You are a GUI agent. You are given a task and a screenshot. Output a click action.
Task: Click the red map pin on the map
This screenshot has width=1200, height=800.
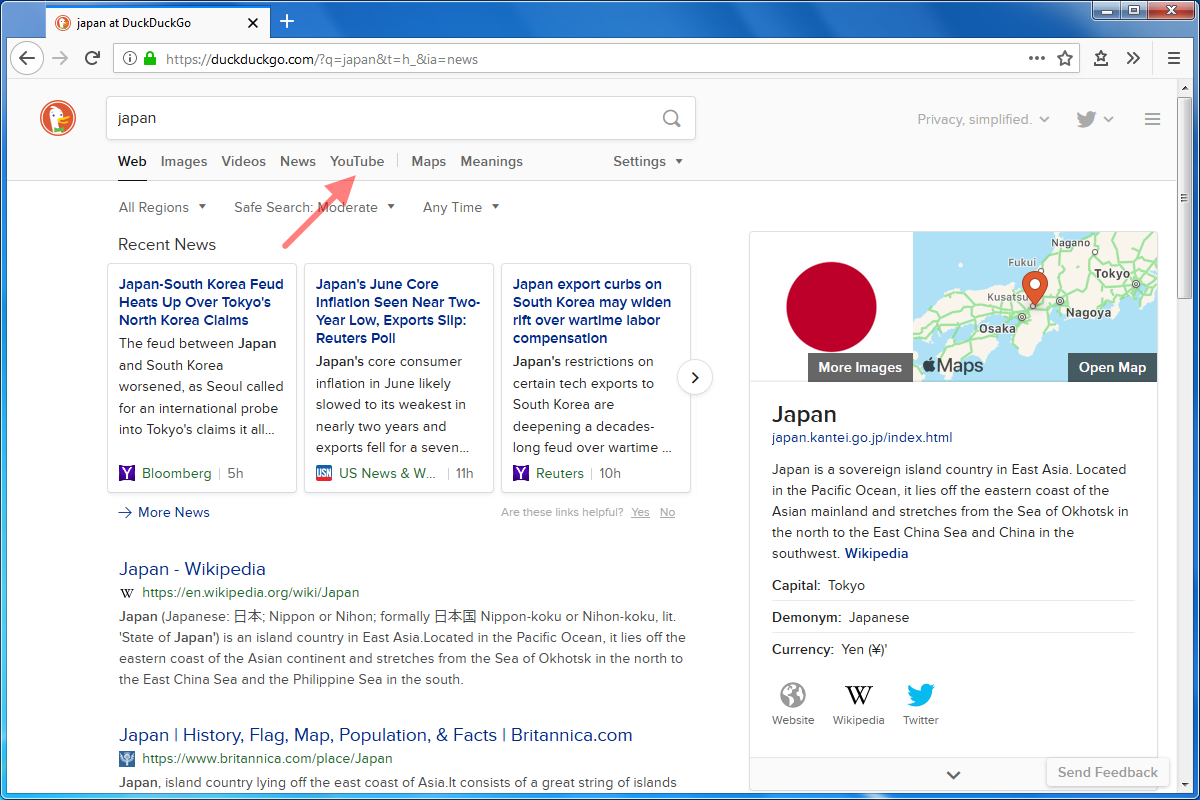pos(1035,288)
